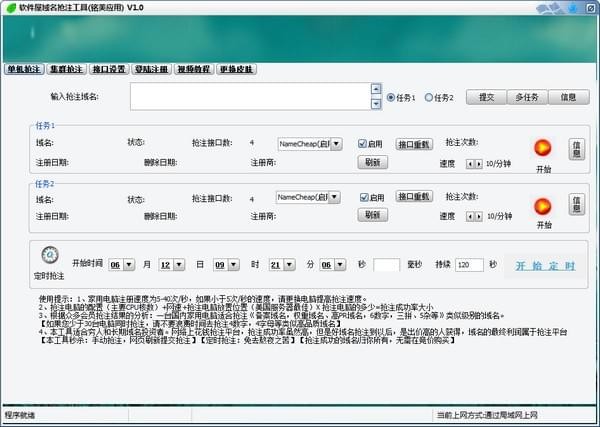Select the 任务2 radio button

pyautogui.click(x=430, y=98)
